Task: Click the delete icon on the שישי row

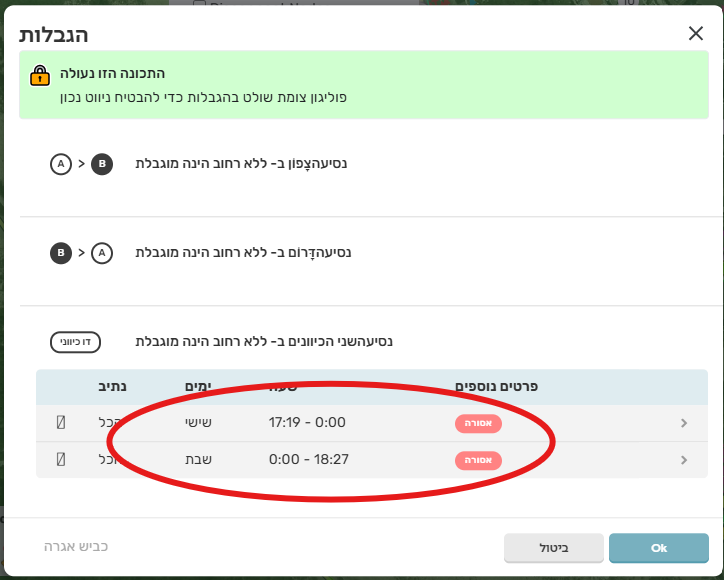Action: point(61,423)
